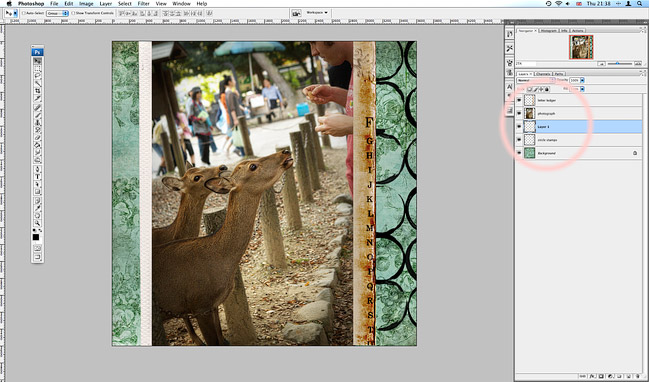
Task: Open the Navigator panel options menu
Action: (x=643, y=30)
